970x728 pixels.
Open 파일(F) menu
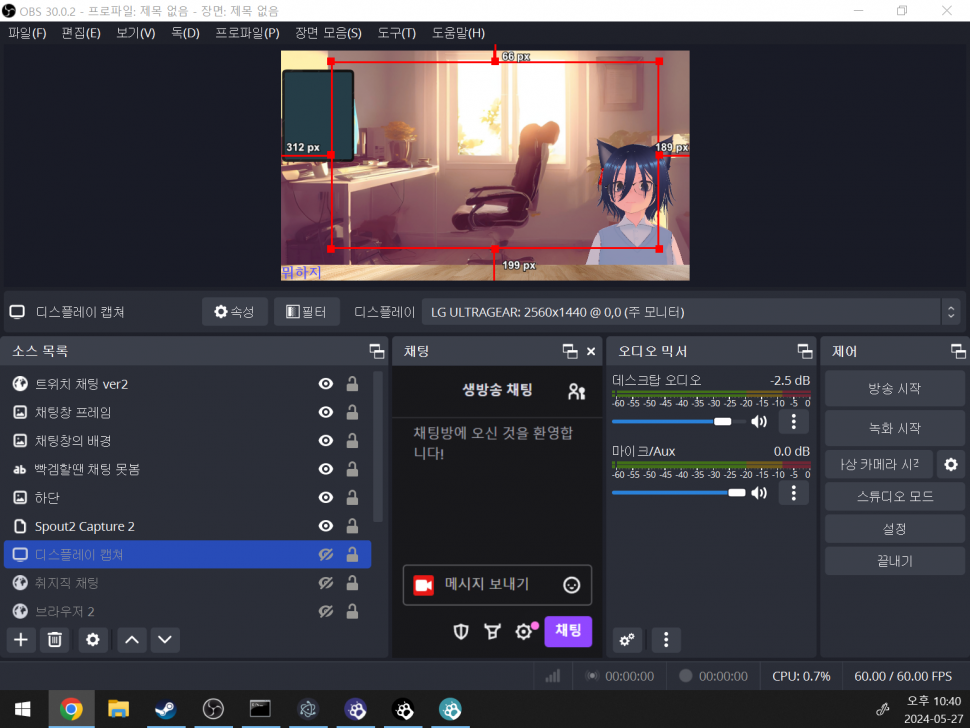27,33
